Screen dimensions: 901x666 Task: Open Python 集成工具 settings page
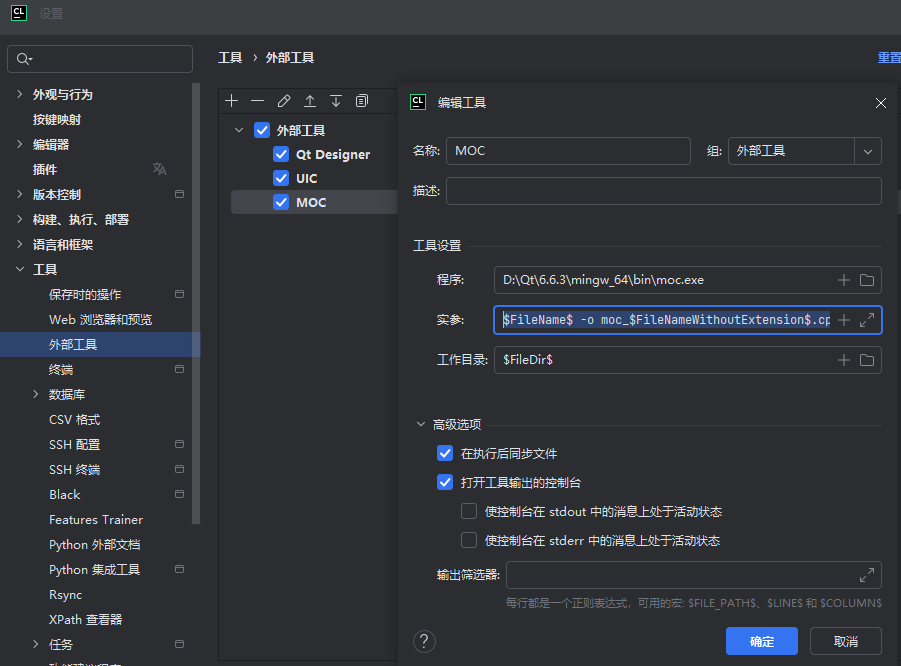pyautogui.click(x=94, y=569)
